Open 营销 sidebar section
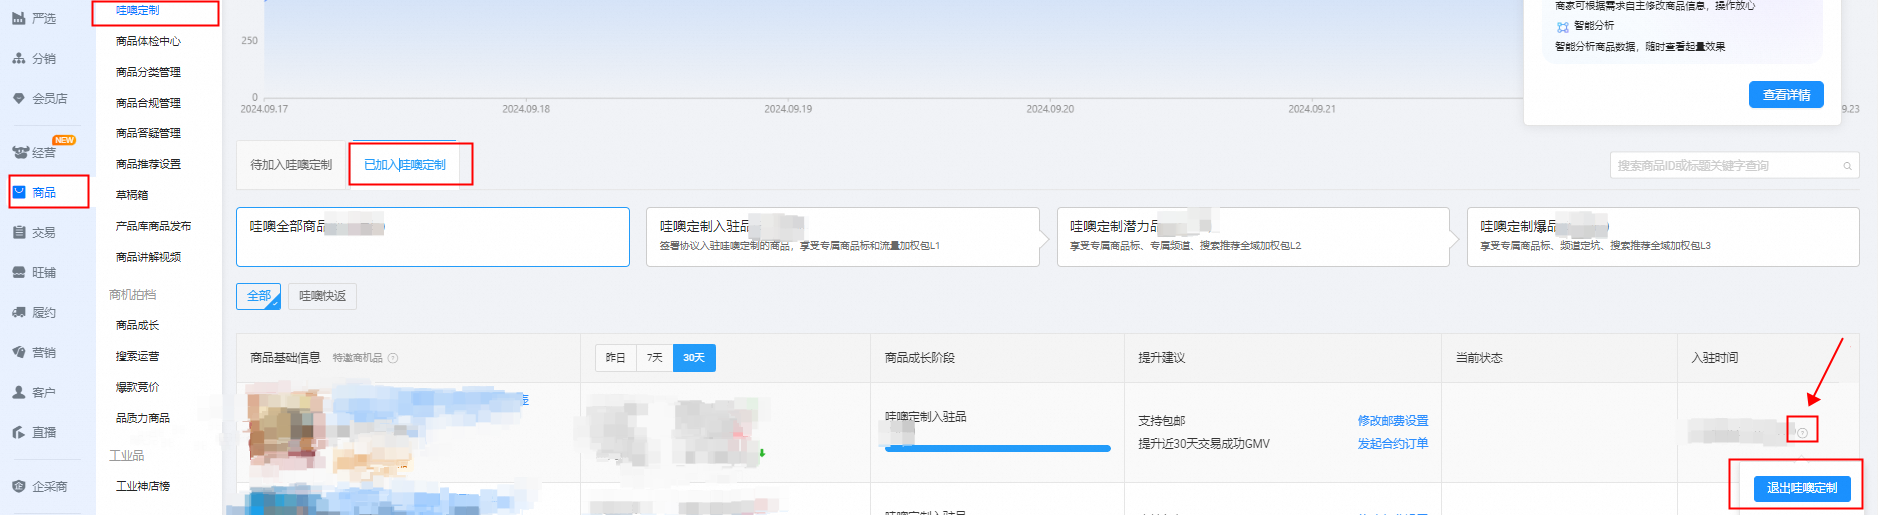 (34, 352)
